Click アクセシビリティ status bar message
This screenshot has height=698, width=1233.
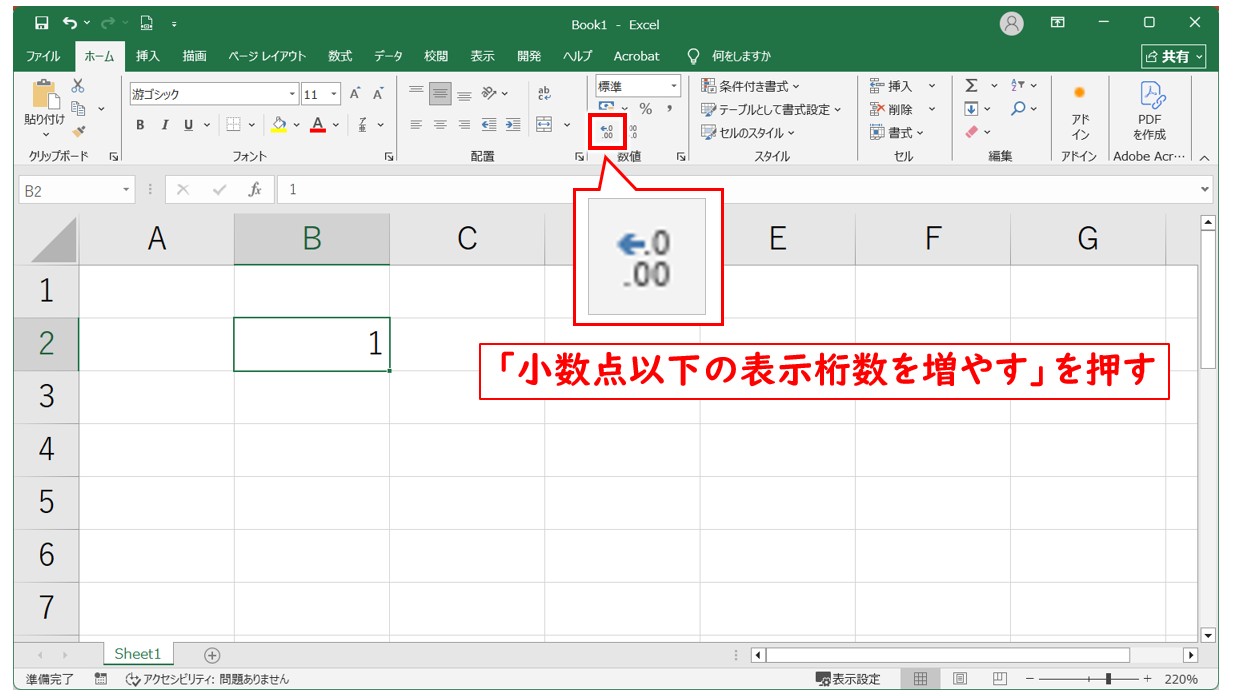[x=208, y=679]
